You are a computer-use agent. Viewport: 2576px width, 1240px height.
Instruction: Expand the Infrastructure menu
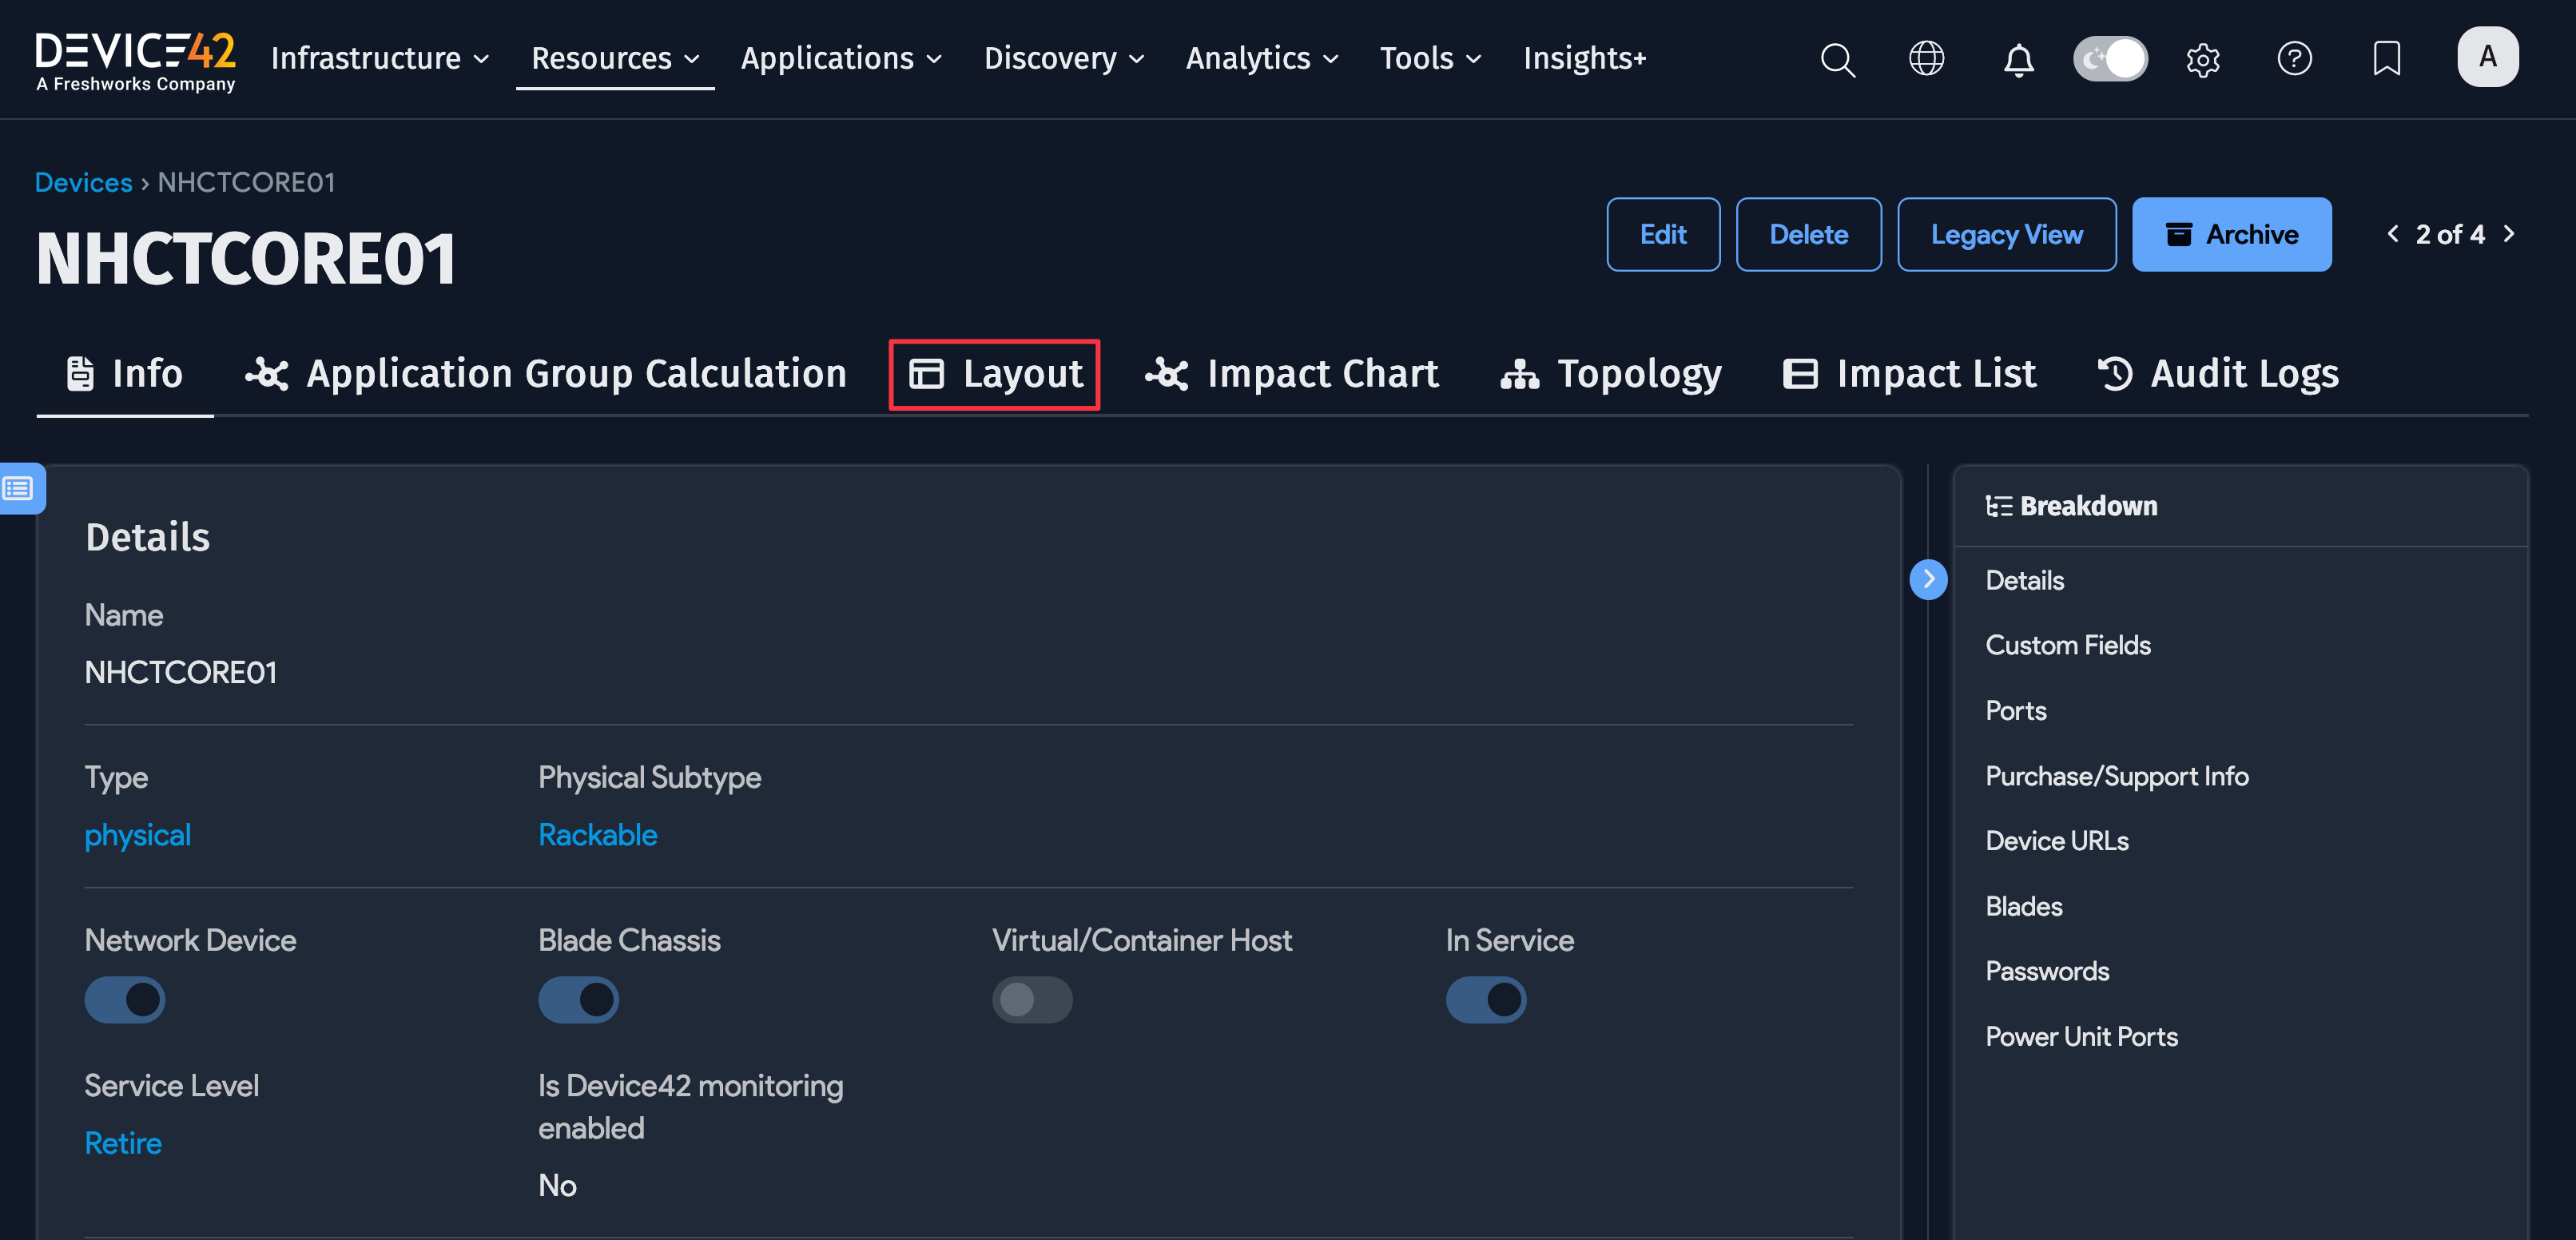380,59
